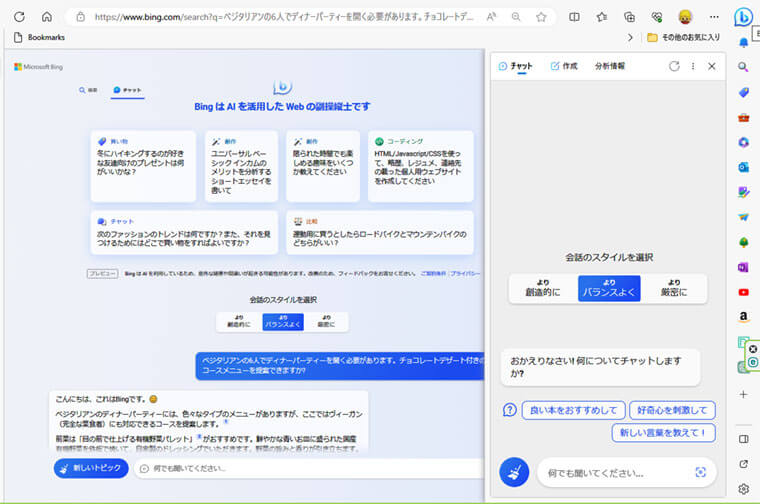Click the main page chat input field
This screenshot has height=504, width=760.
[310, 469]
